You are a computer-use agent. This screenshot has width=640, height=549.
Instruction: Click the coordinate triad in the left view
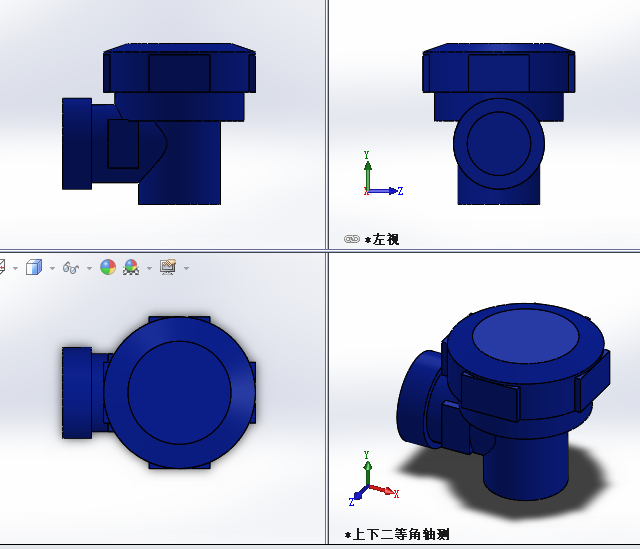point(383,173)
